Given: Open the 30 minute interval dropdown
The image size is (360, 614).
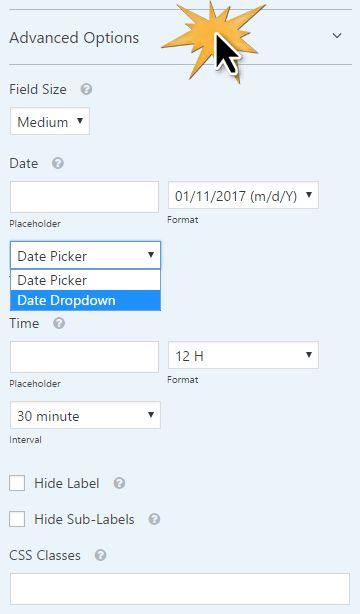Looking at the screenshot, I should point(85,415).
